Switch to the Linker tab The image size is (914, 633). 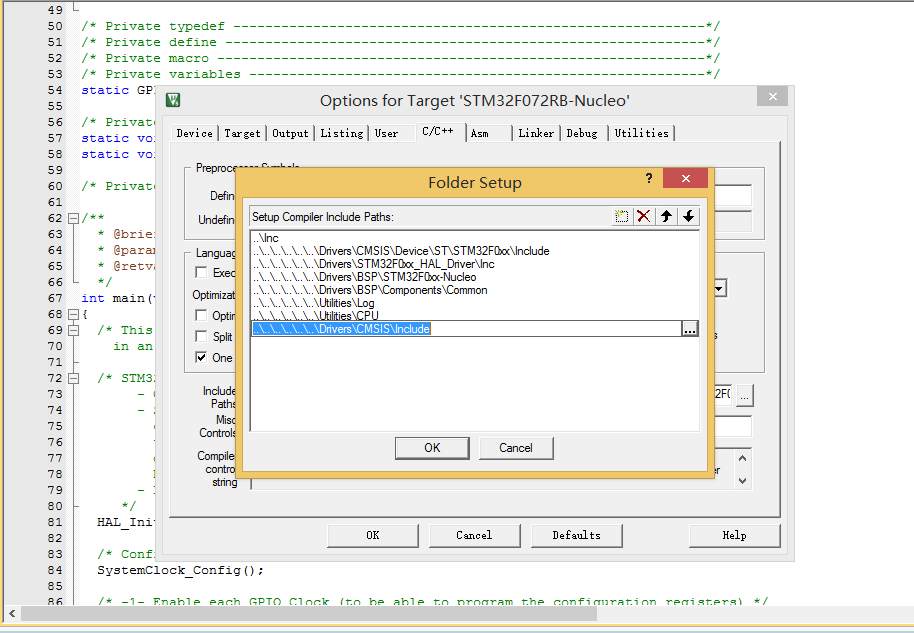click(536, 133)
